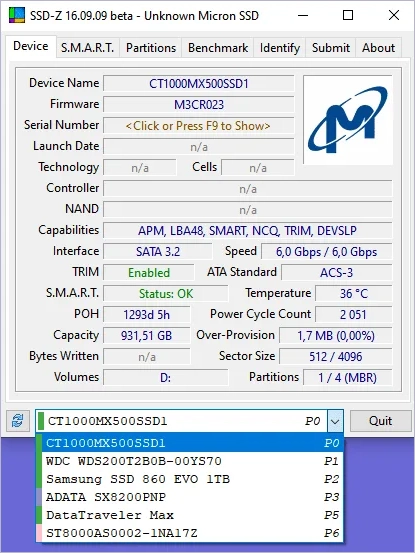
Task: Click the Cells n/a field
Action: (x=258, y=168)
